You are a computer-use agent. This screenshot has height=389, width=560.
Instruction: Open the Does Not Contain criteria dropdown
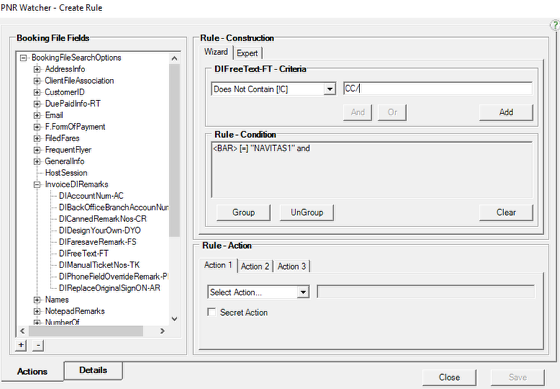330,89
